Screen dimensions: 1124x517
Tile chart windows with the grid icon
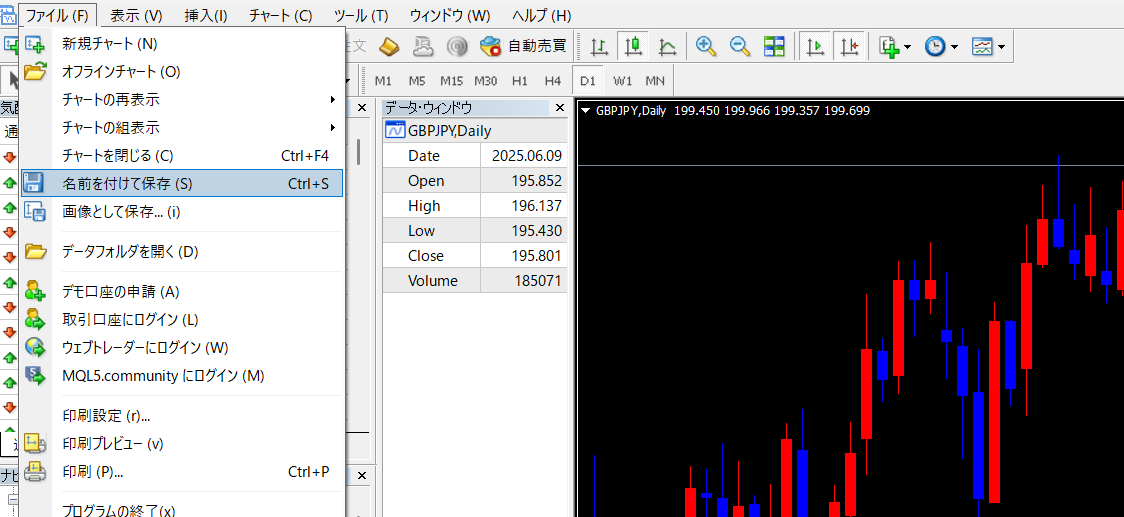(774, 47)
